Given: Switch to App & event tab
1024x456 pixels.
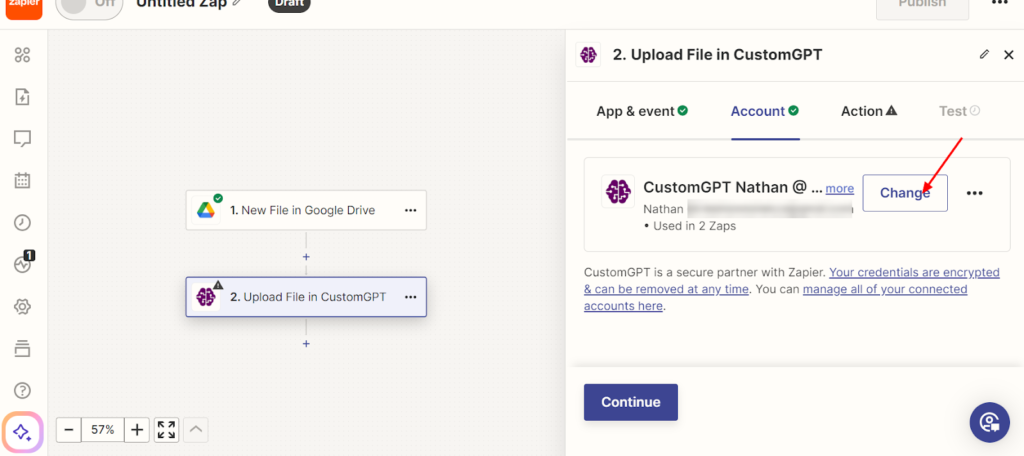Looking at the screenshot, I should (641, 111).
